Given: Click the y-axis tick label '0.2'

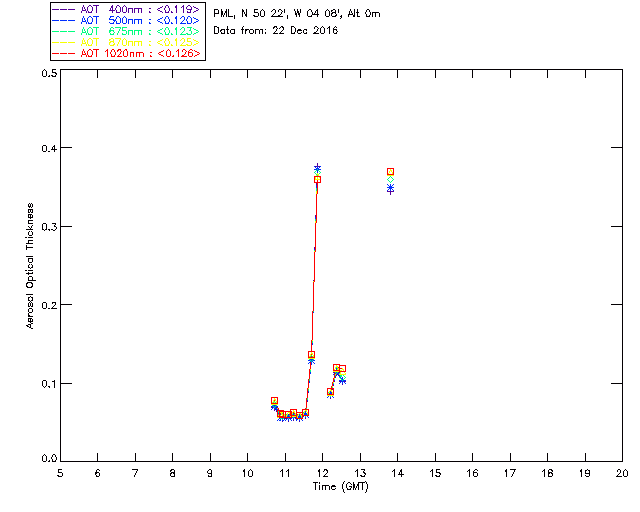Looking at the screenshot, I should pos(49,305).
